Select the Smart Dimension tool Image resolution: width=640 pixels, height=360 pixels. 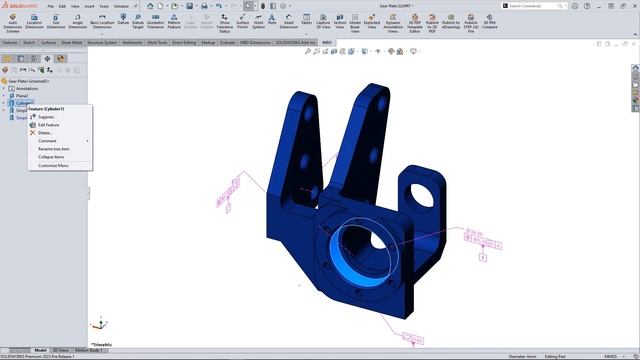pyautogui.click(x=289, y=21)
